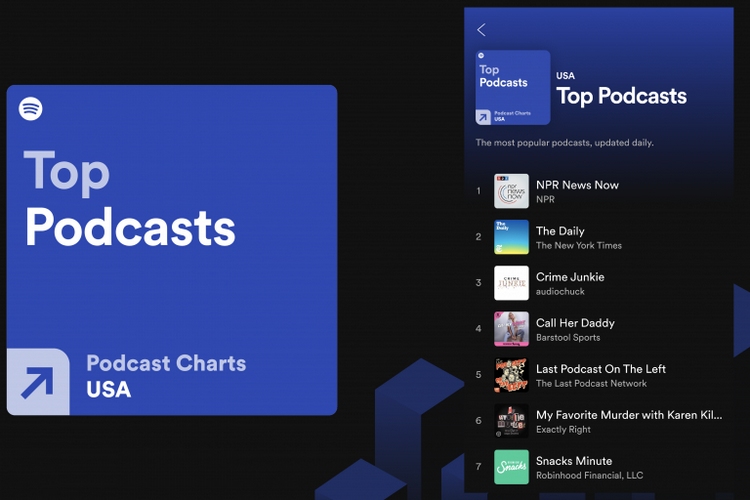Viewport: 750px width, 500px height.
Task: Click publisher Robinhood Financial, LLC
Action: (589, 476)
